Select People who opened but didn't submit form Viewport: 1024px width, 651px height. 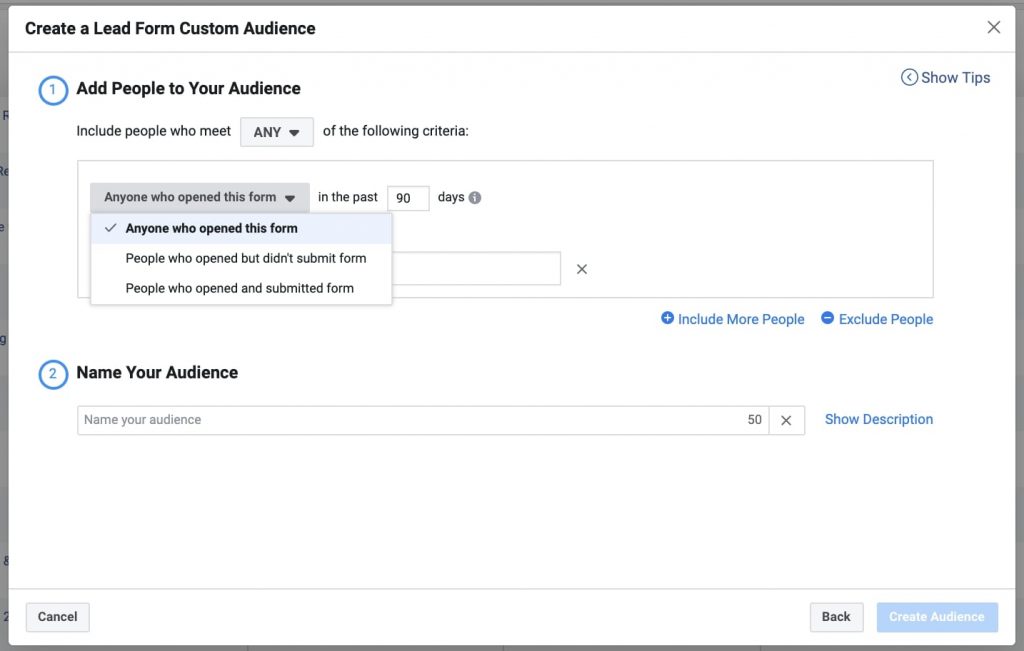pyautogui.click(x=245, y=258)
